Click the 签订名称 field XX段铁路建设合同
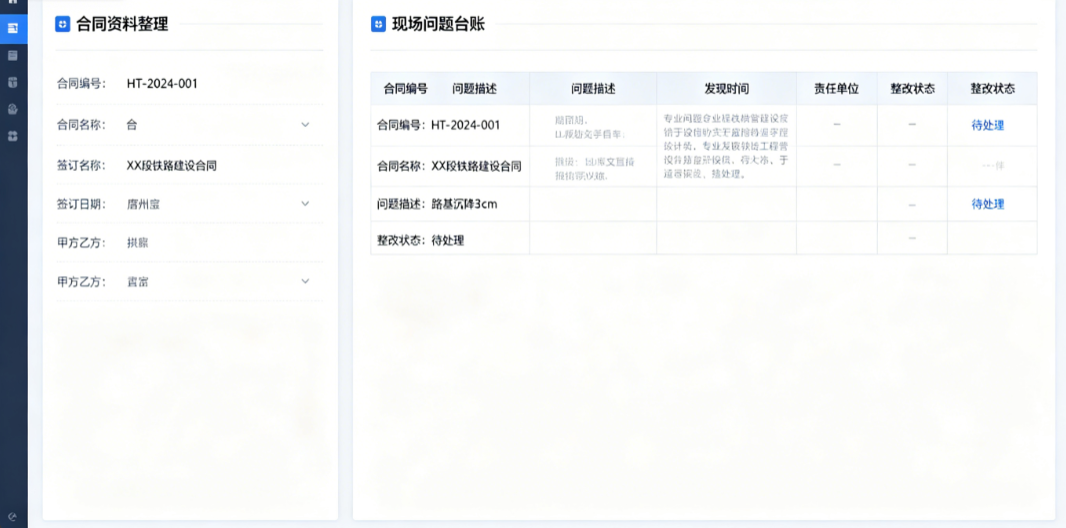 (x=171, y=165)
